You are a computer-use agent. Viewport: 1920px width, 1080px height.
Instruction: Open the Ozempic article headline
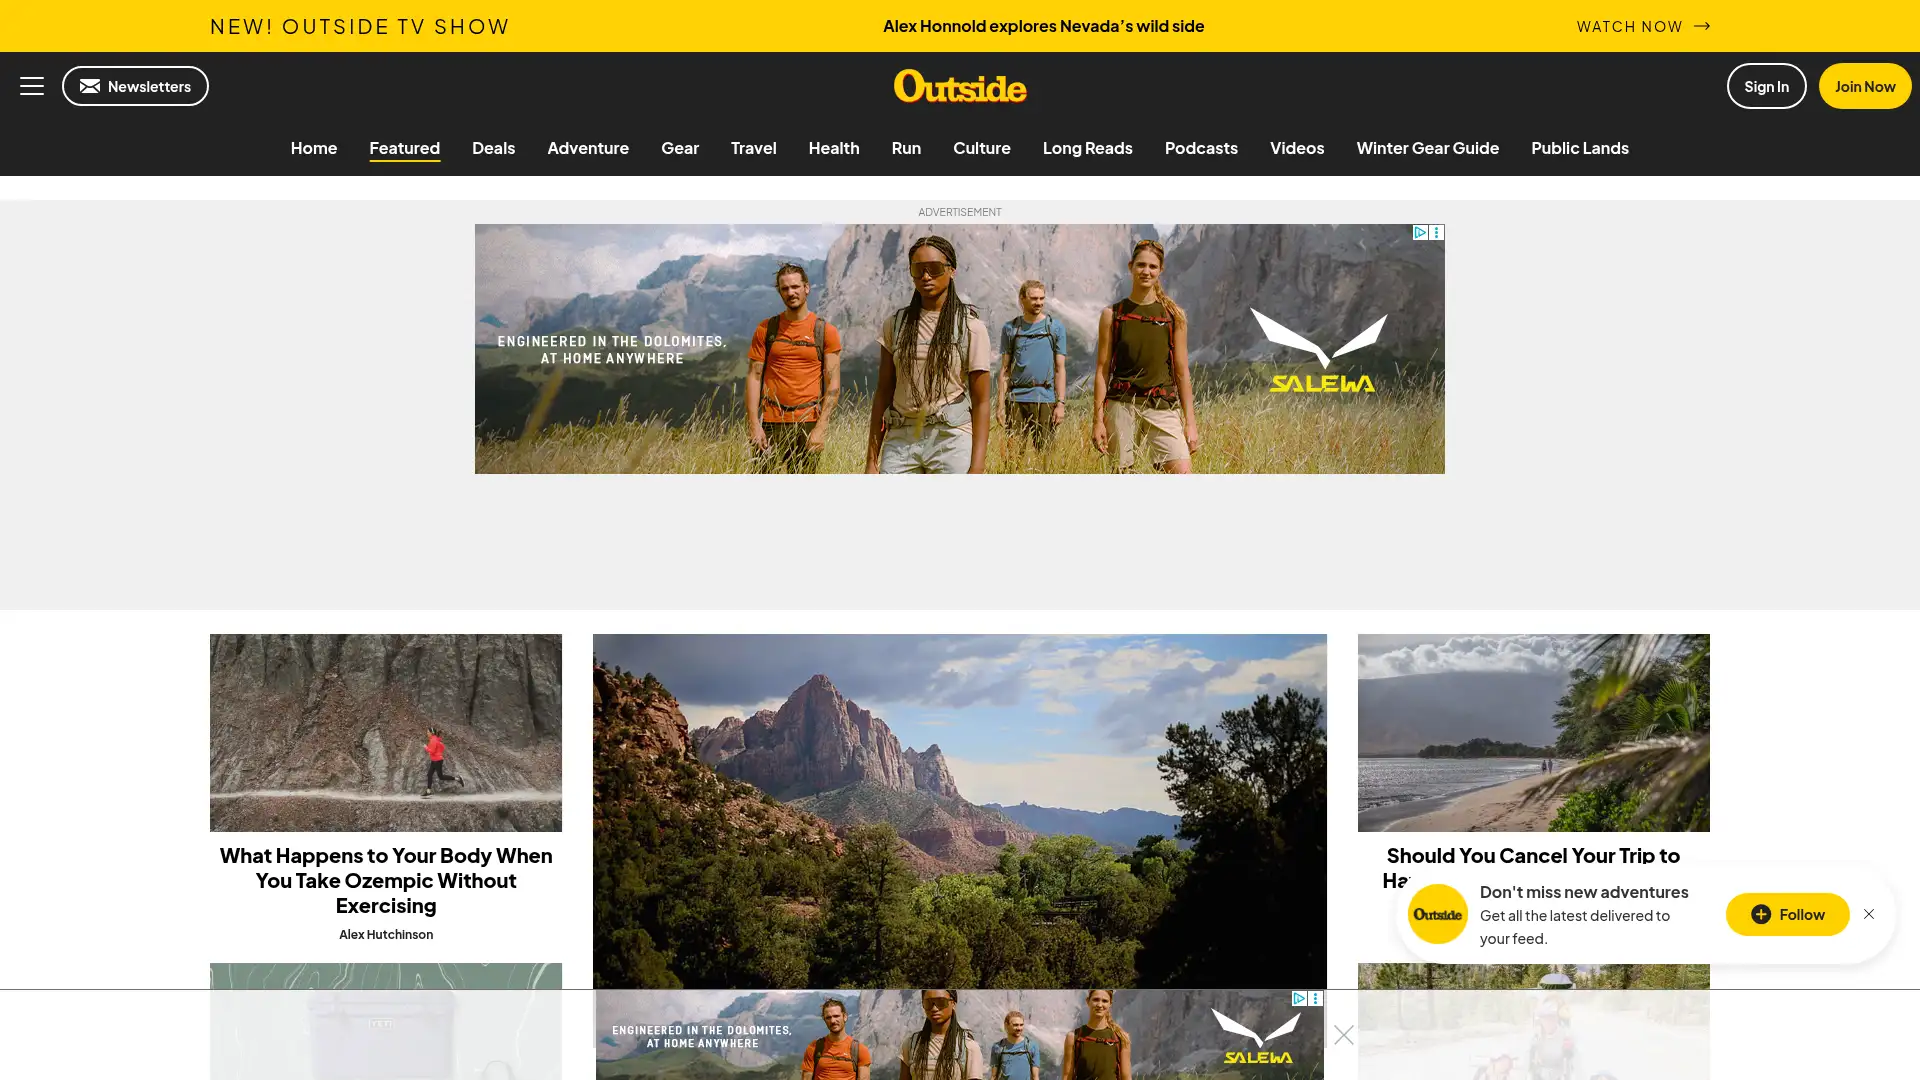tap(386, 880)
